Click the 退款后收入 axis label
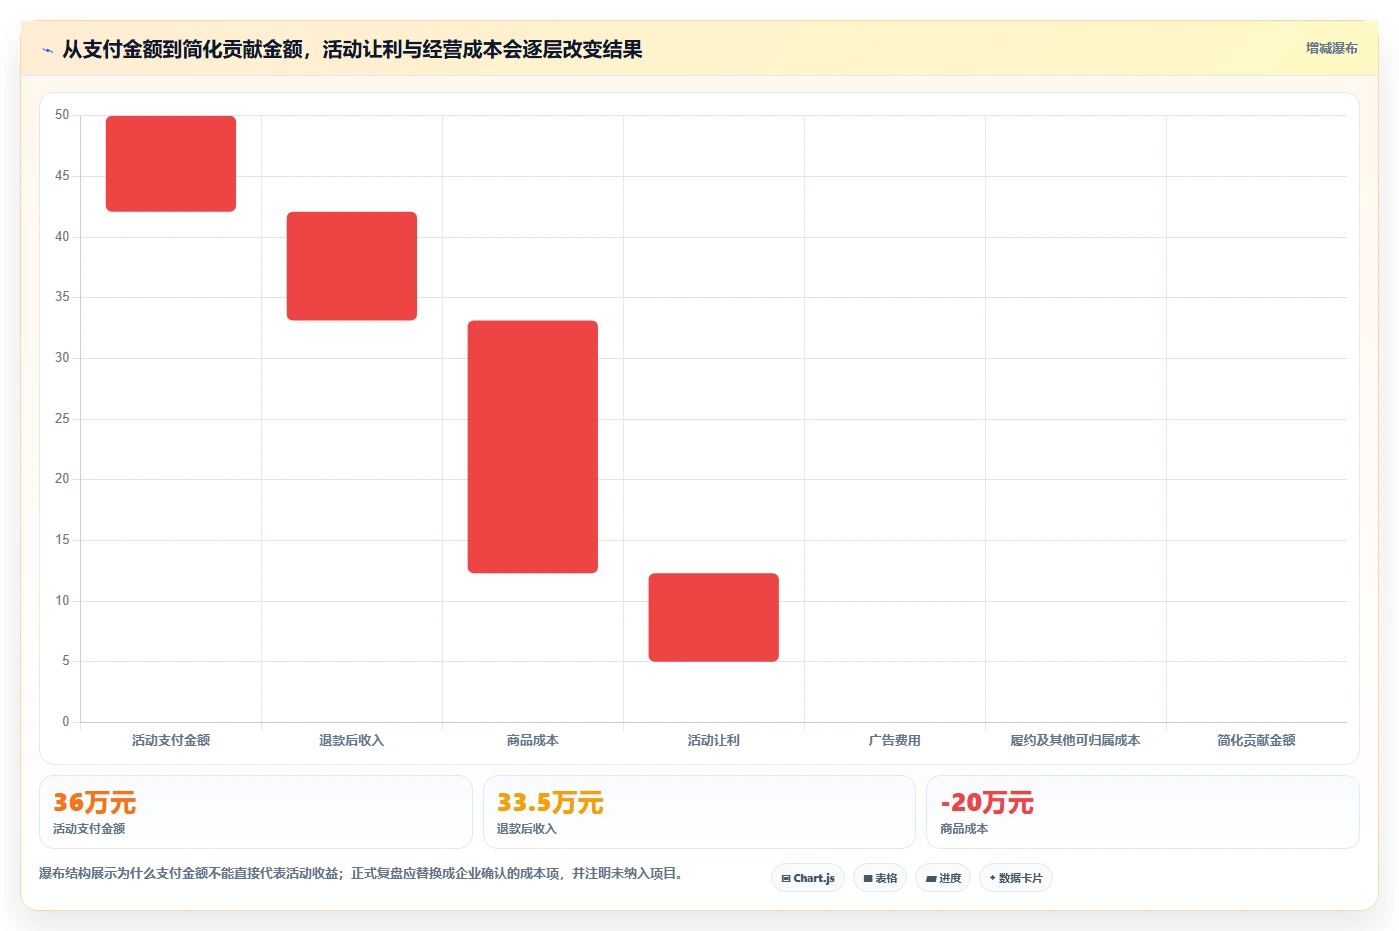Image resolution: width=1399 pixels, height=931 pixels. (352, 740)
